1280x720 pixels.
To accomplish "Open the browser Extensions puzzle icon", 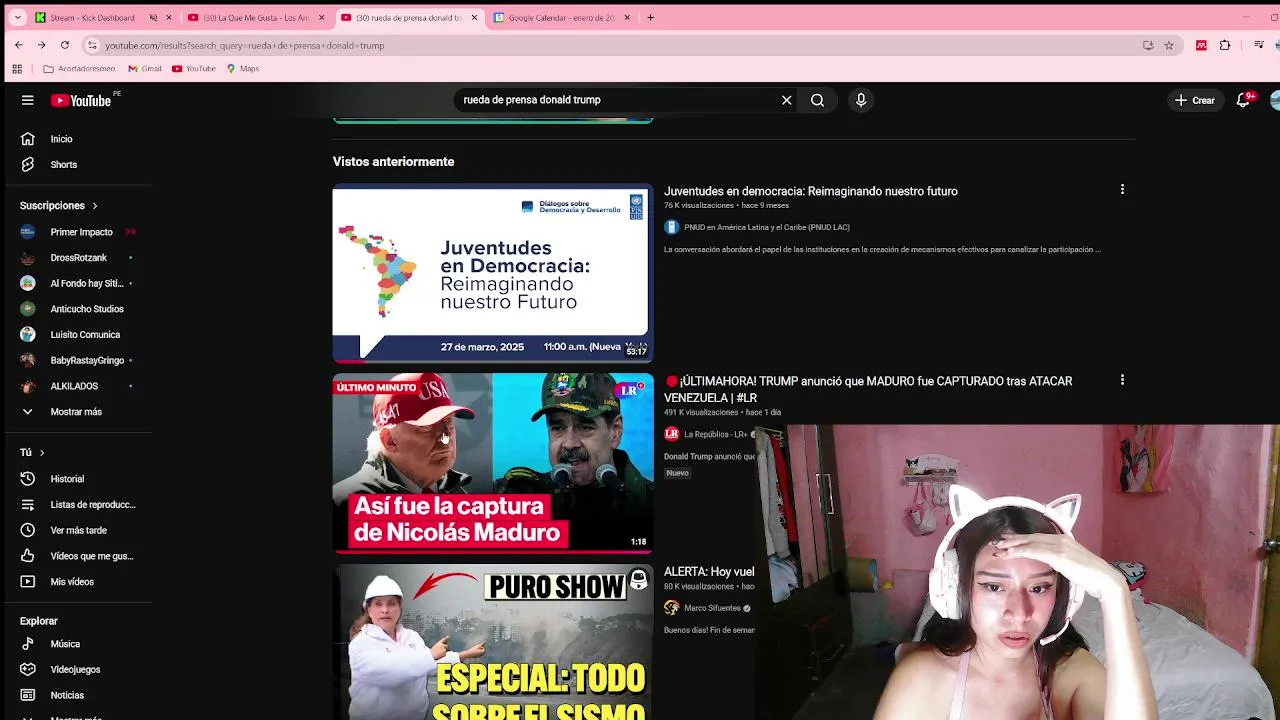I will (x=1225, y=45).
